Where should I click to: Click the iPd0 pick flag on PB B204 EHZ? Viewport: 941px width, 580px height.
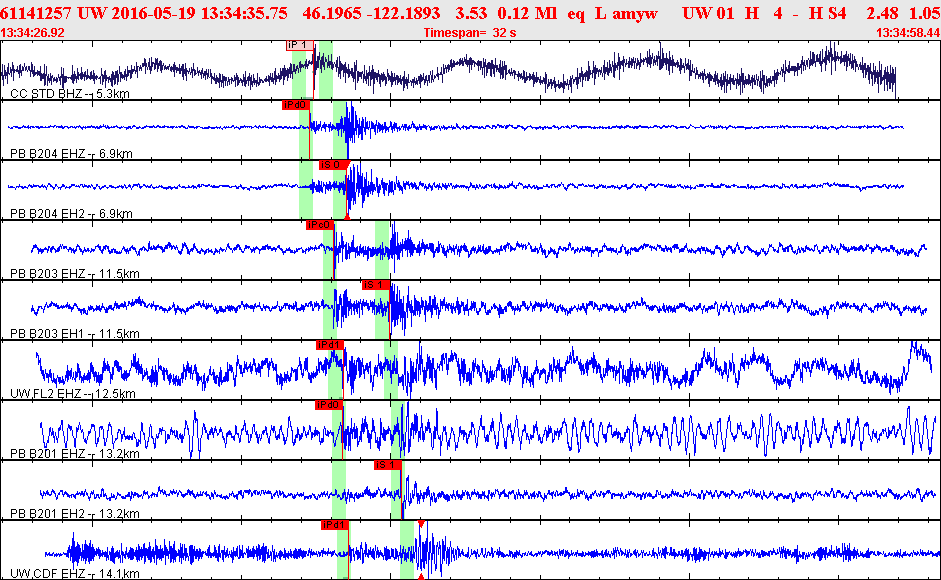(x=295, y=105)
